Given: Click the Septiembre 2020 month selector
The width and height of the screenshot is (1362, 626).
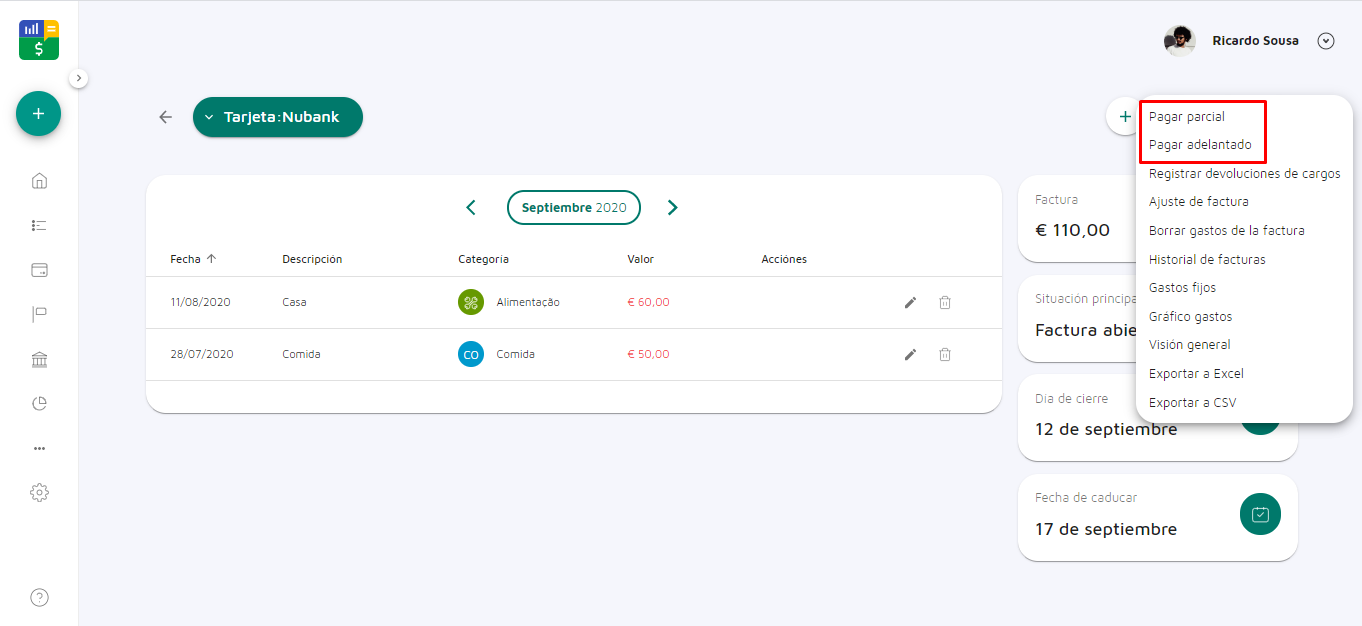Looking at the screenshot, I should point(574,207).
